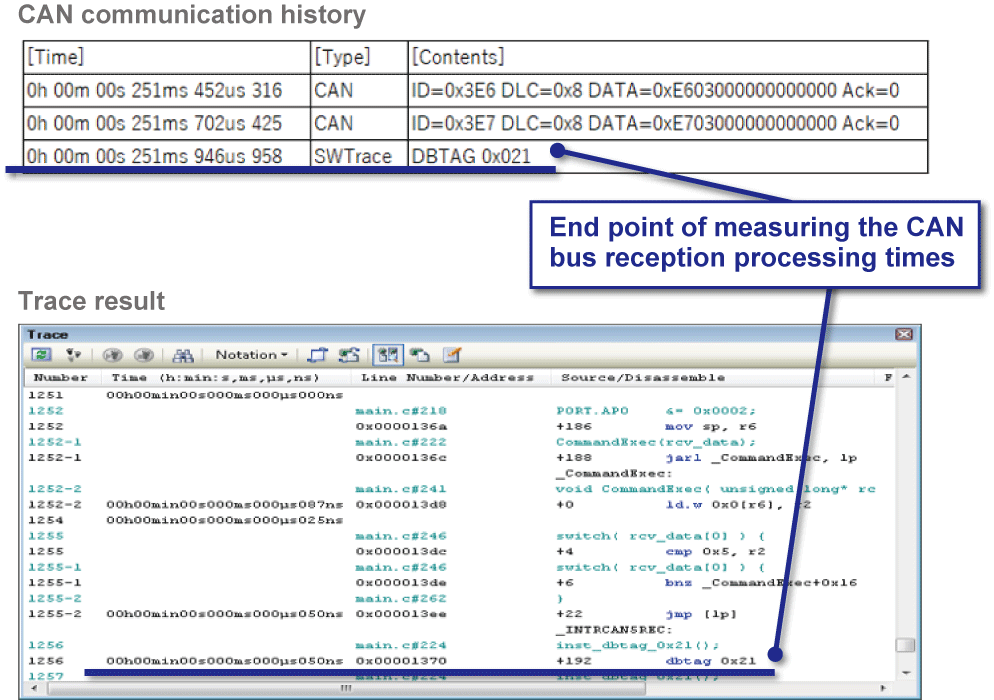Click the refresh icon in Trace toolbar
Viewport: 994px width, 700px height.
click(42, 355)
